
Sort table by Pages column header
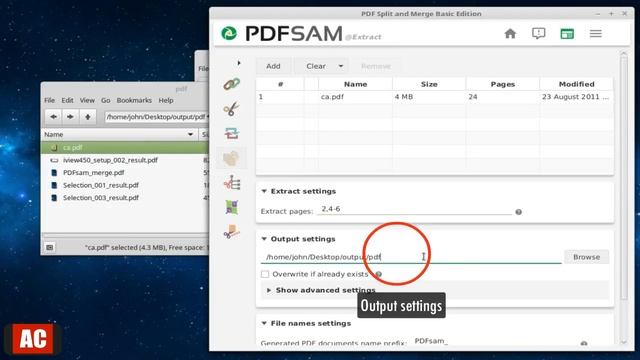coord(502,84)
